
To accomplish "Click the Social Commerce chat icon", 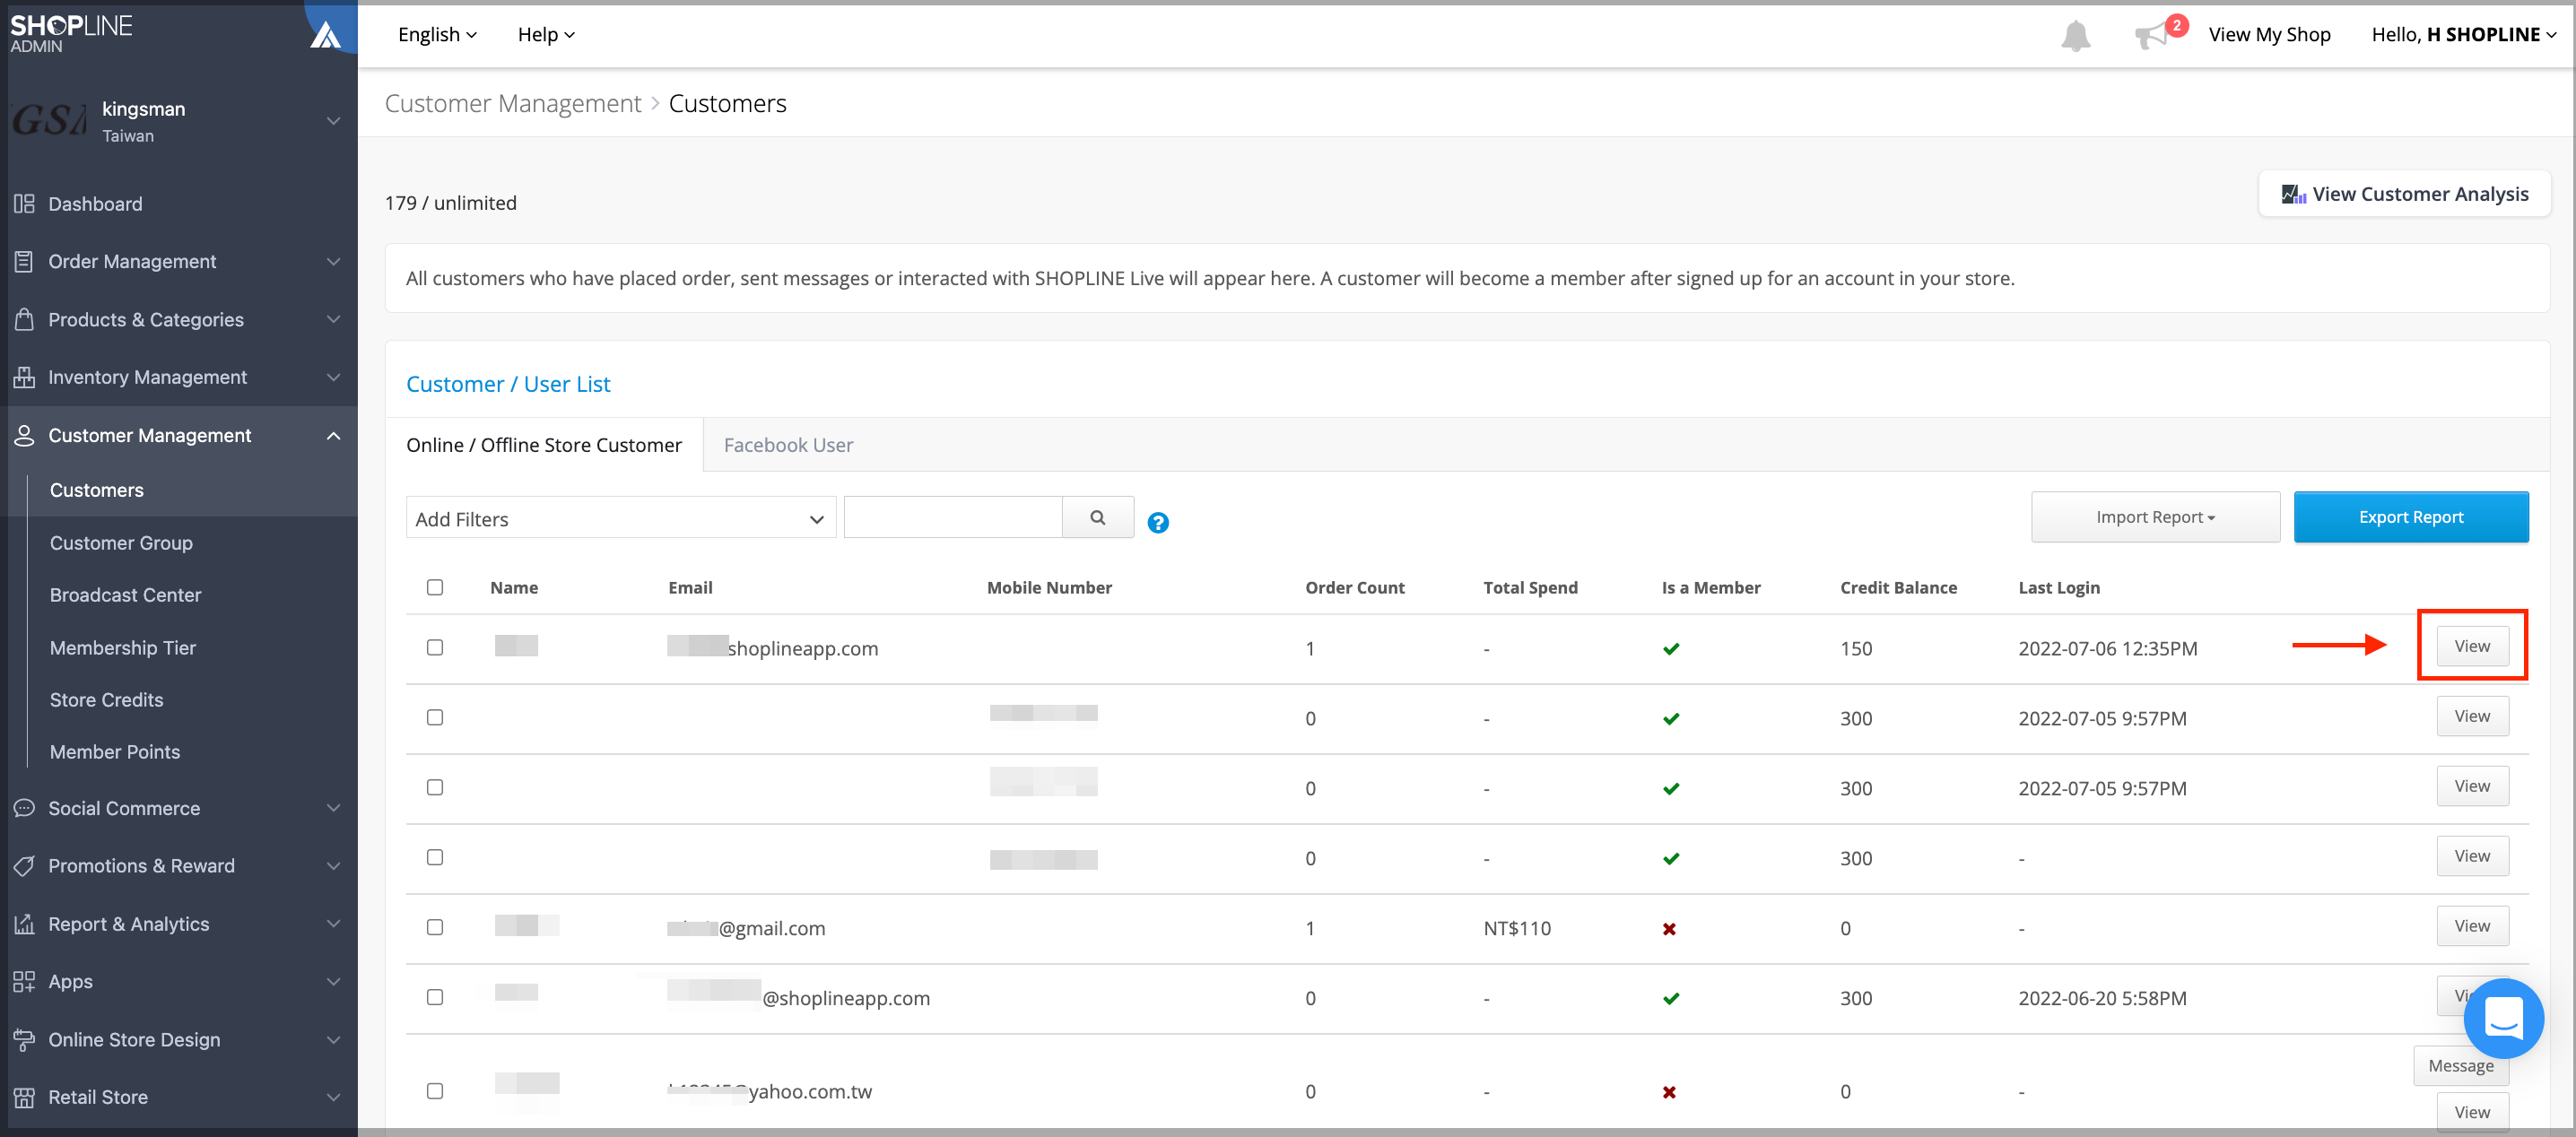I will click(x=24, y=807).
